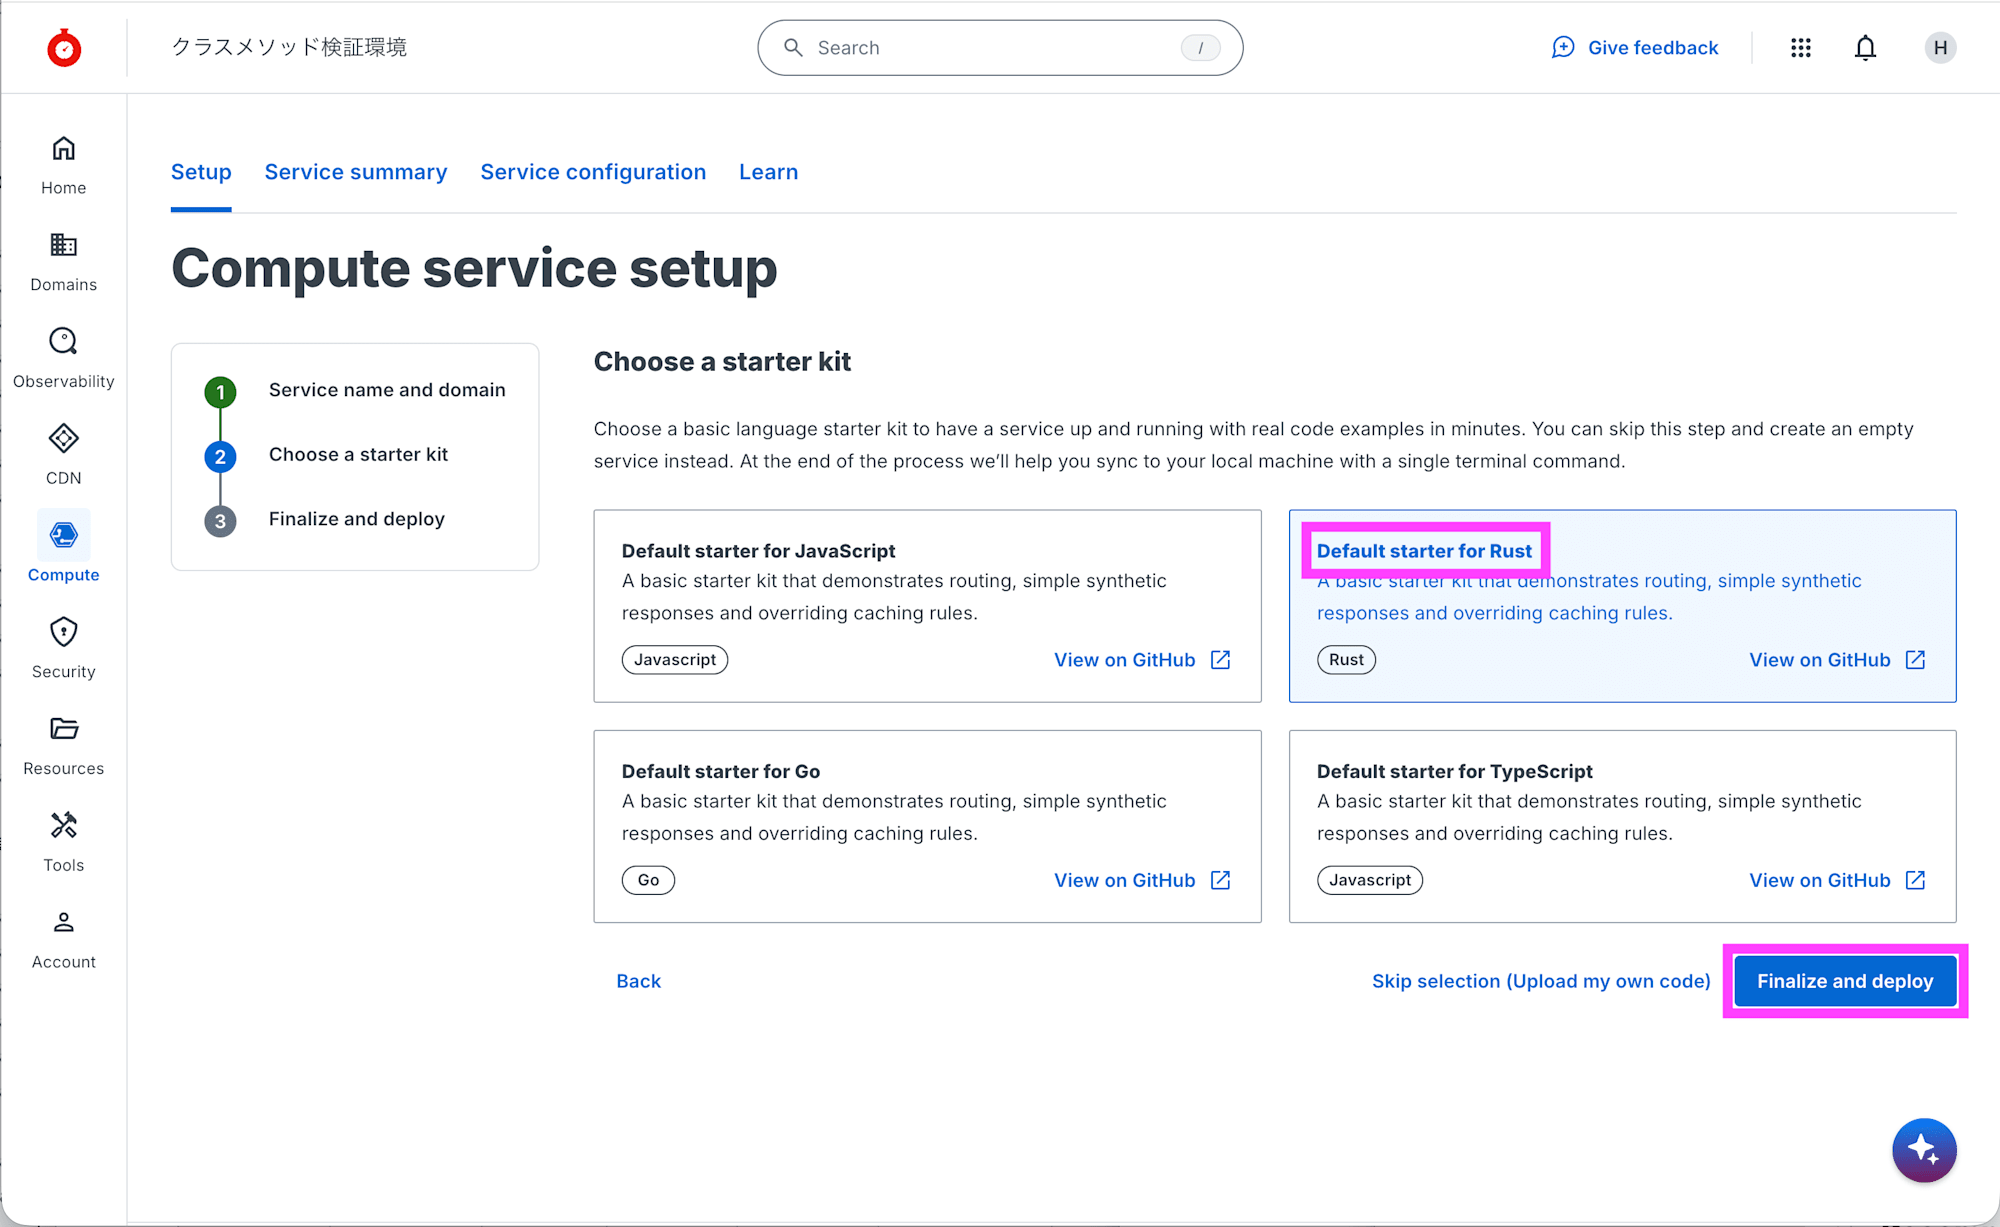Open Observability section icon
The width and height of the screenshot is (2000, 1227).
(63, 342)
